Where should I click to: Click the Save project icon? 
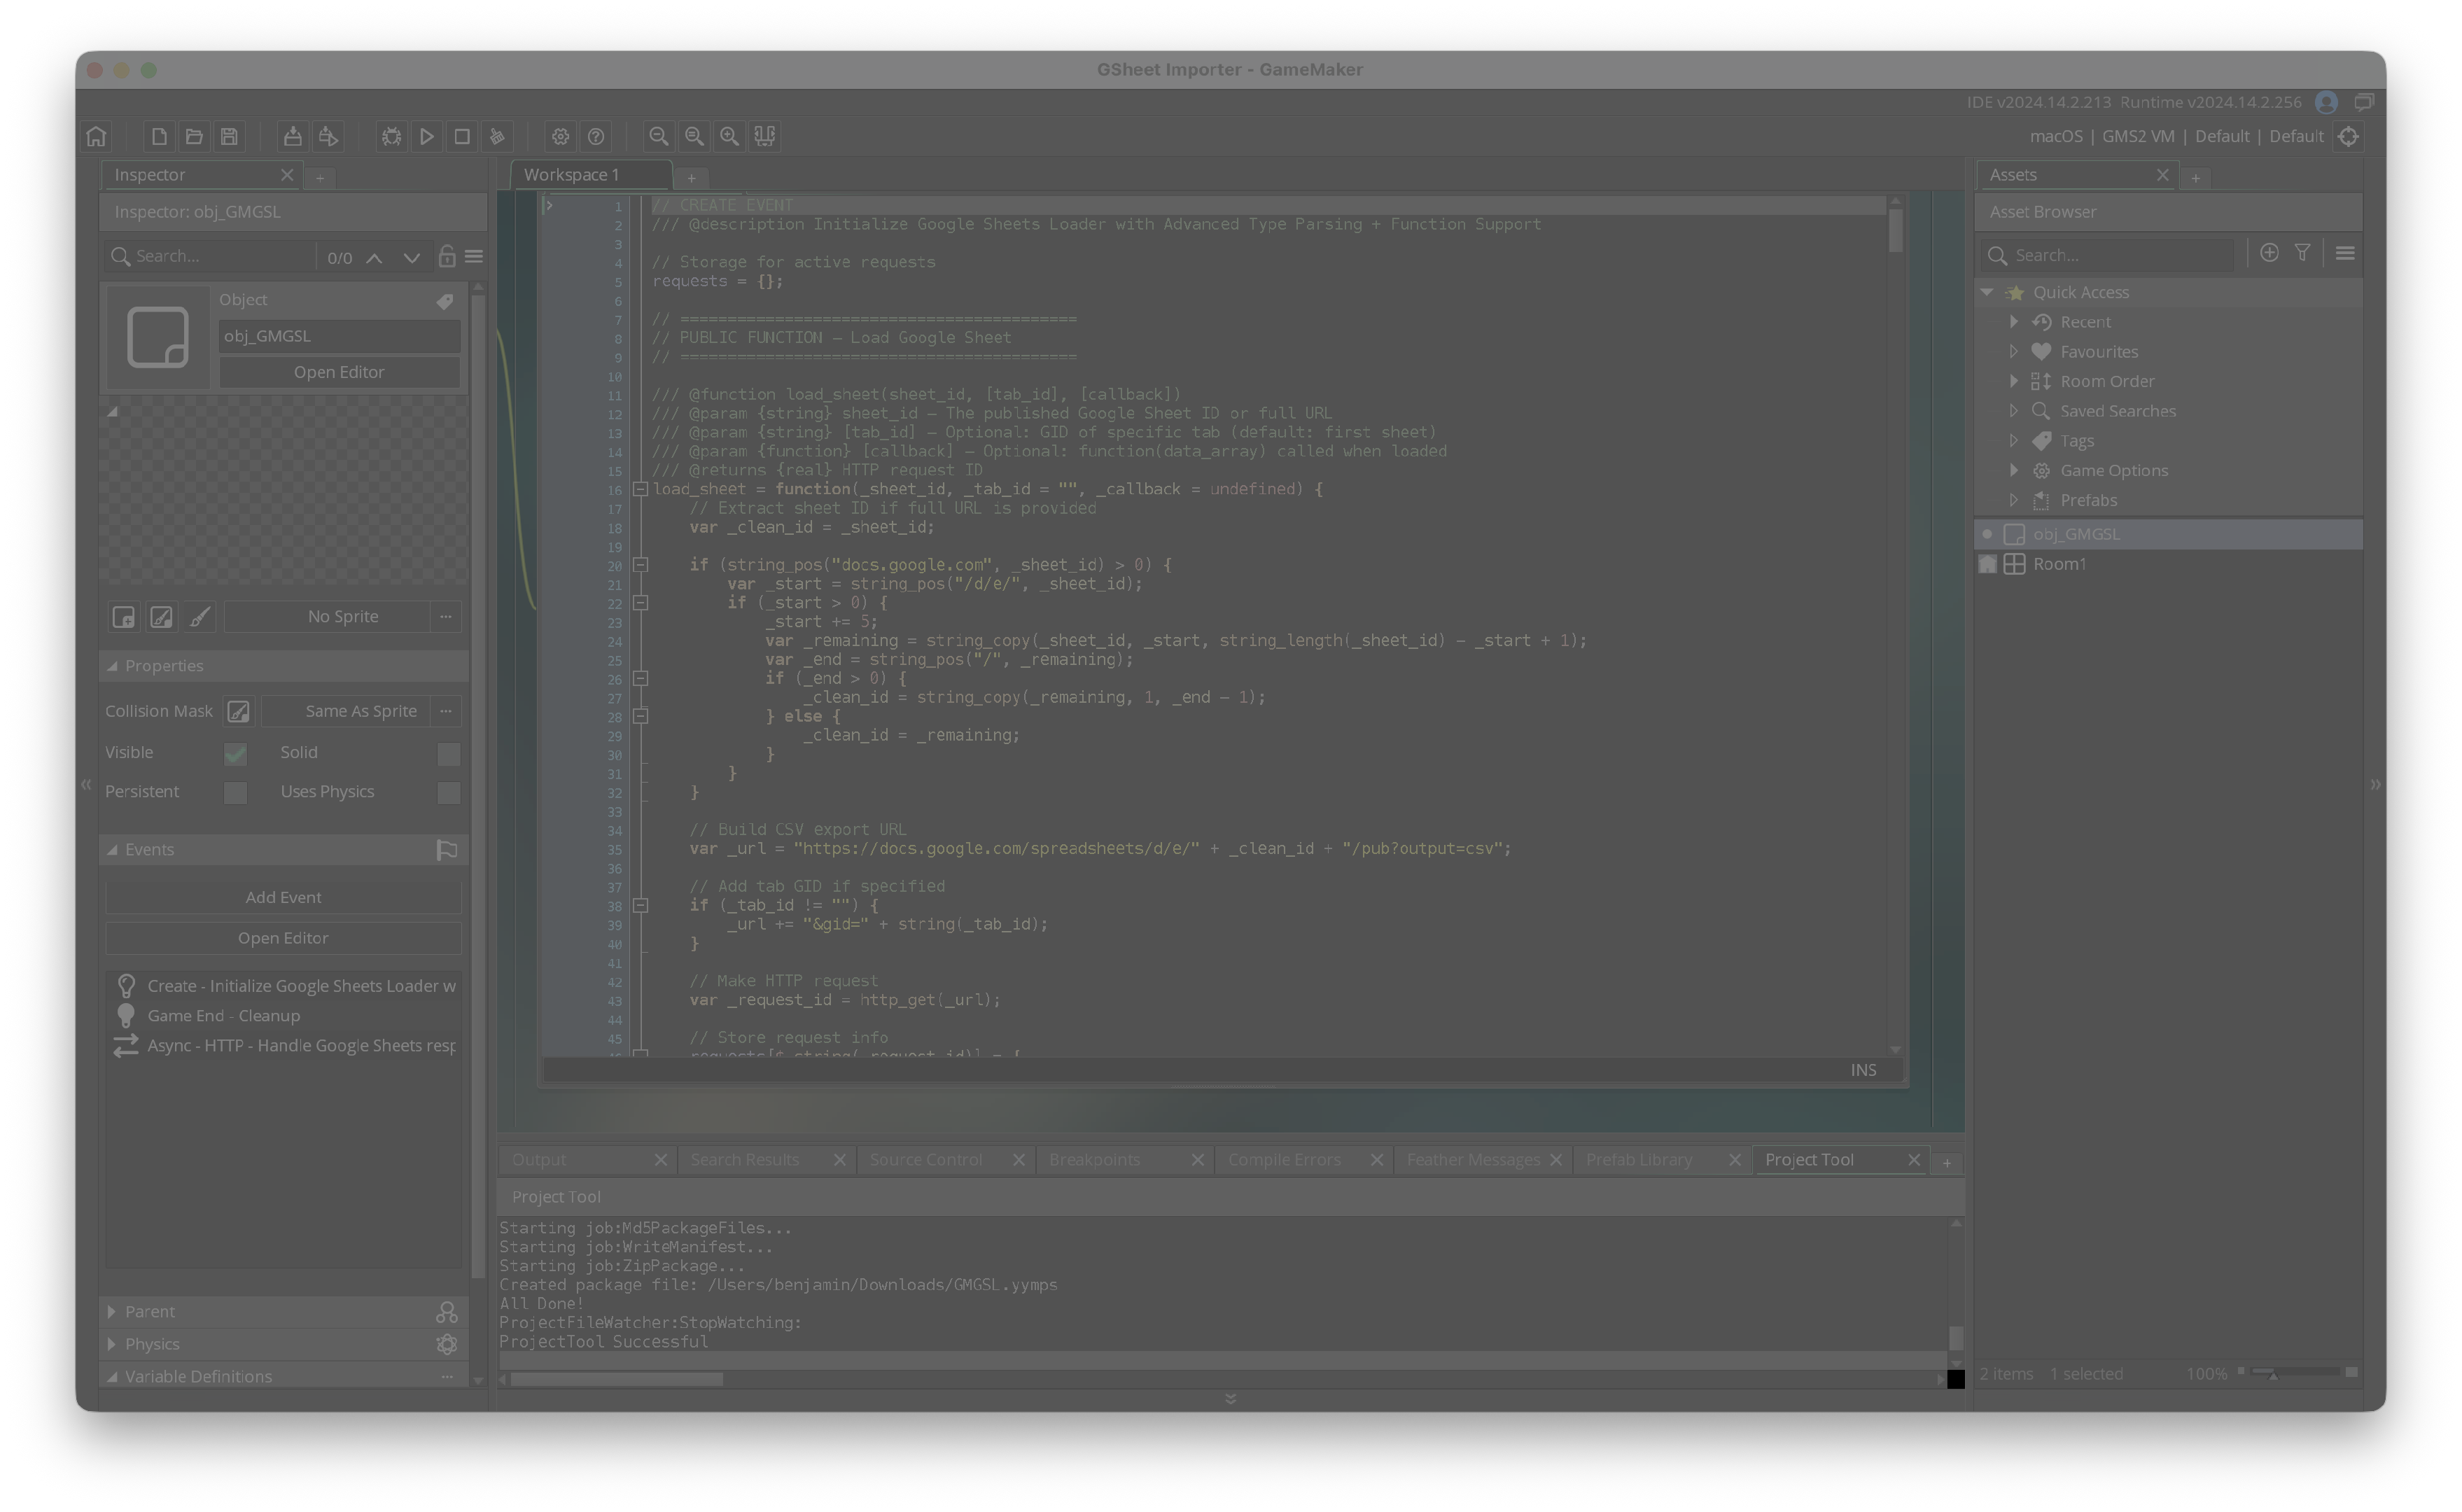229,136
